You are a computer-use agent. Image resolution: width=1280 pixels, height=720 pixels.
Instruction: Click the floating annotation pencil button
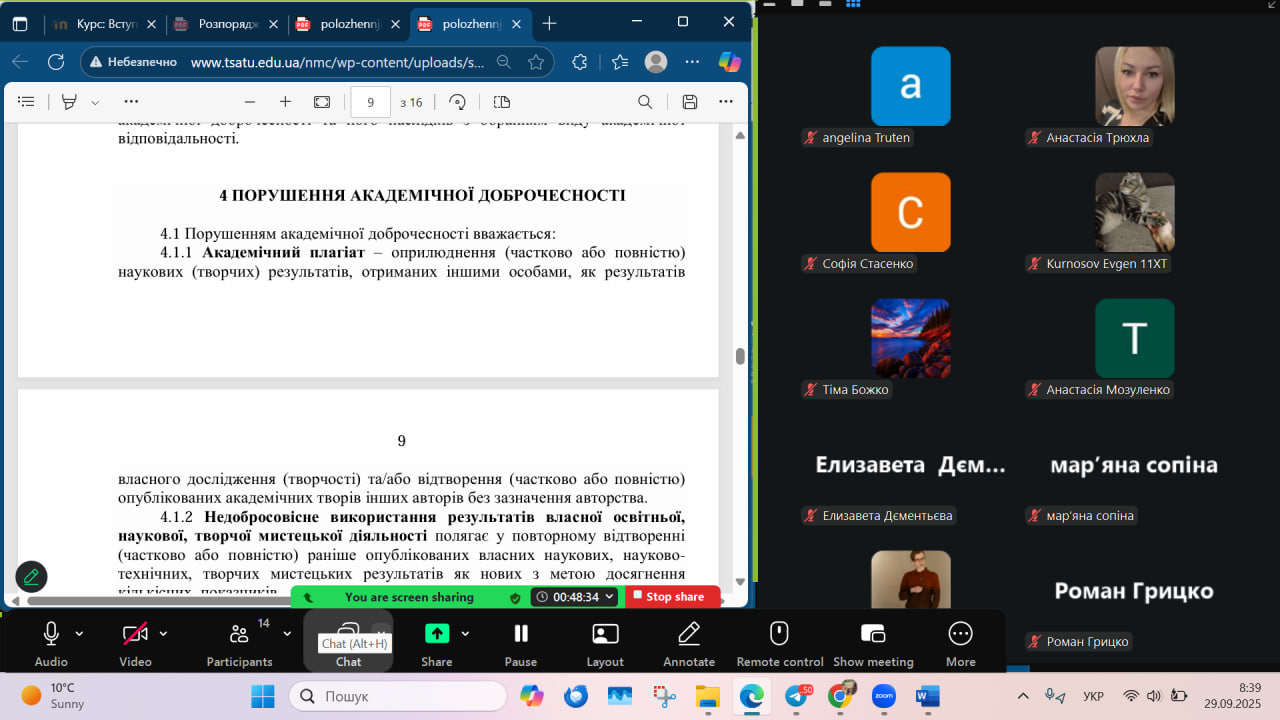click(x=32, y=577)
